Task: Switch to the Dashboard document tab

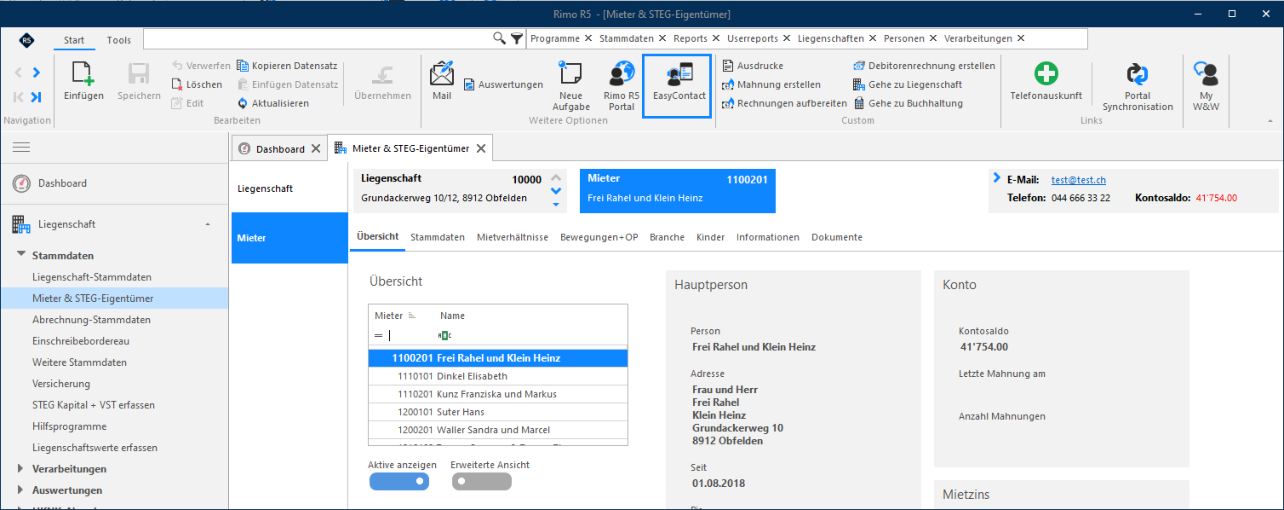Action: [x=279, y=148]
